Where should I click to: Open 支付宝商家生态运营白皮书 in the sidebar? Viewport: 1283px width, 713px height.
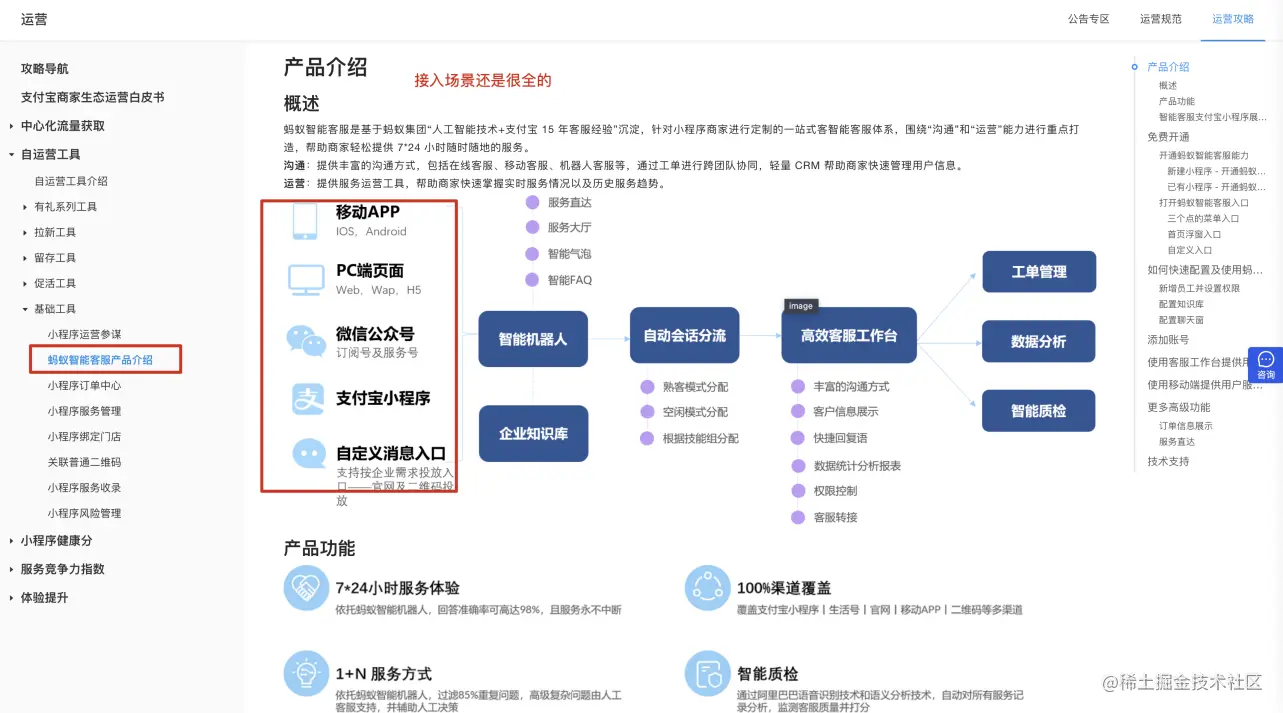click(x=93, y=97)
